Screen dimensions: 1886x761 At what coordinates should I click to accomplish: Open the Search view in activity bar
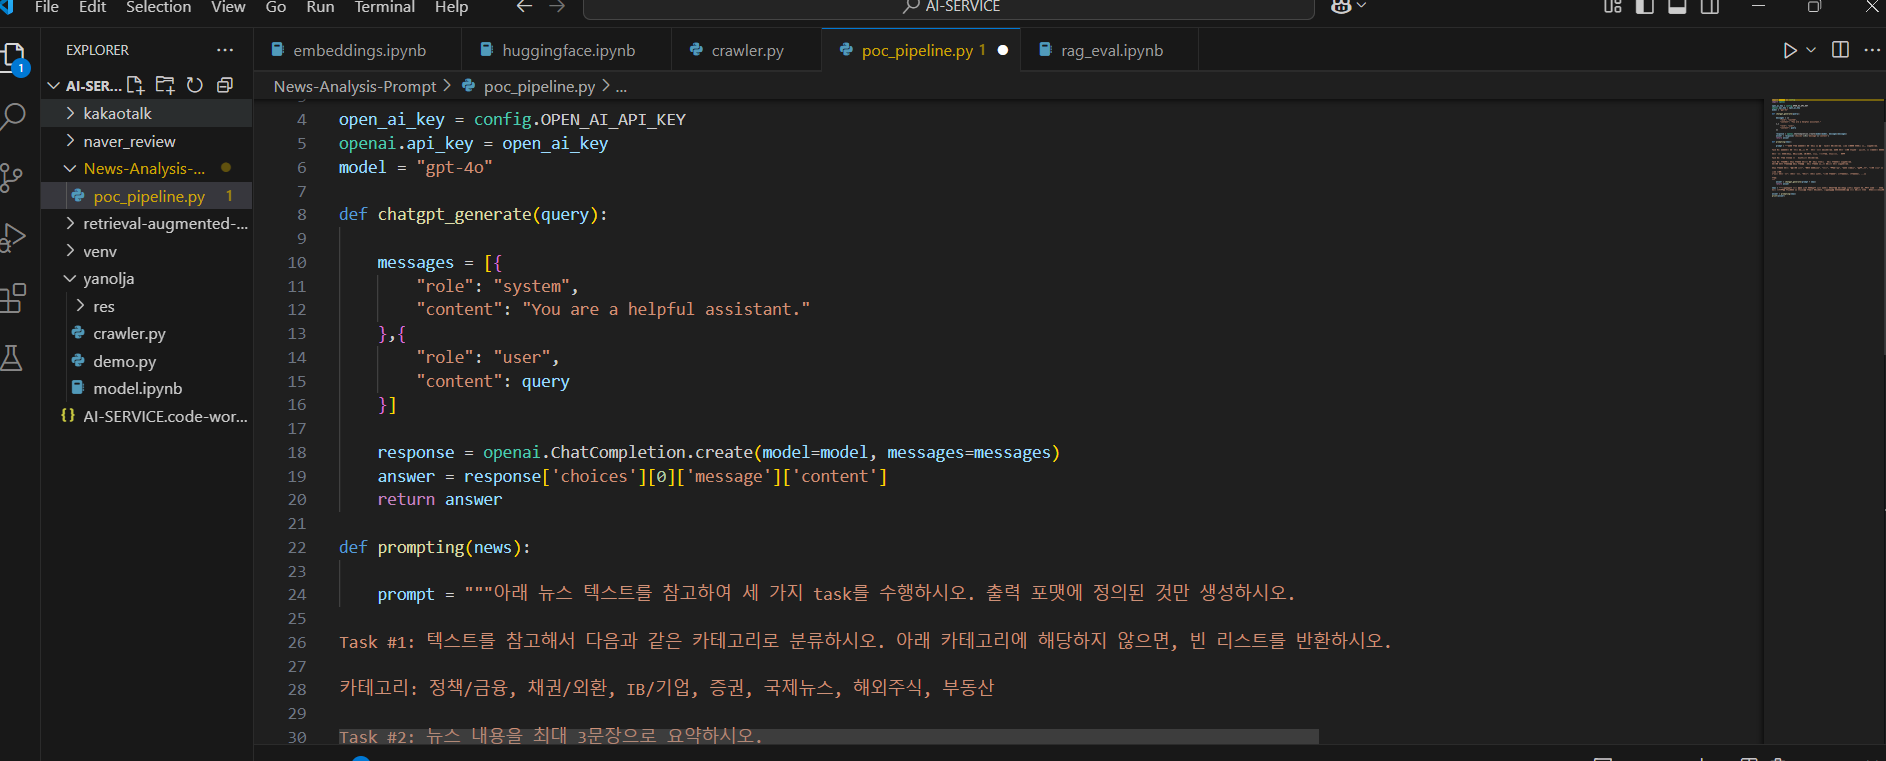click(14, 117)
